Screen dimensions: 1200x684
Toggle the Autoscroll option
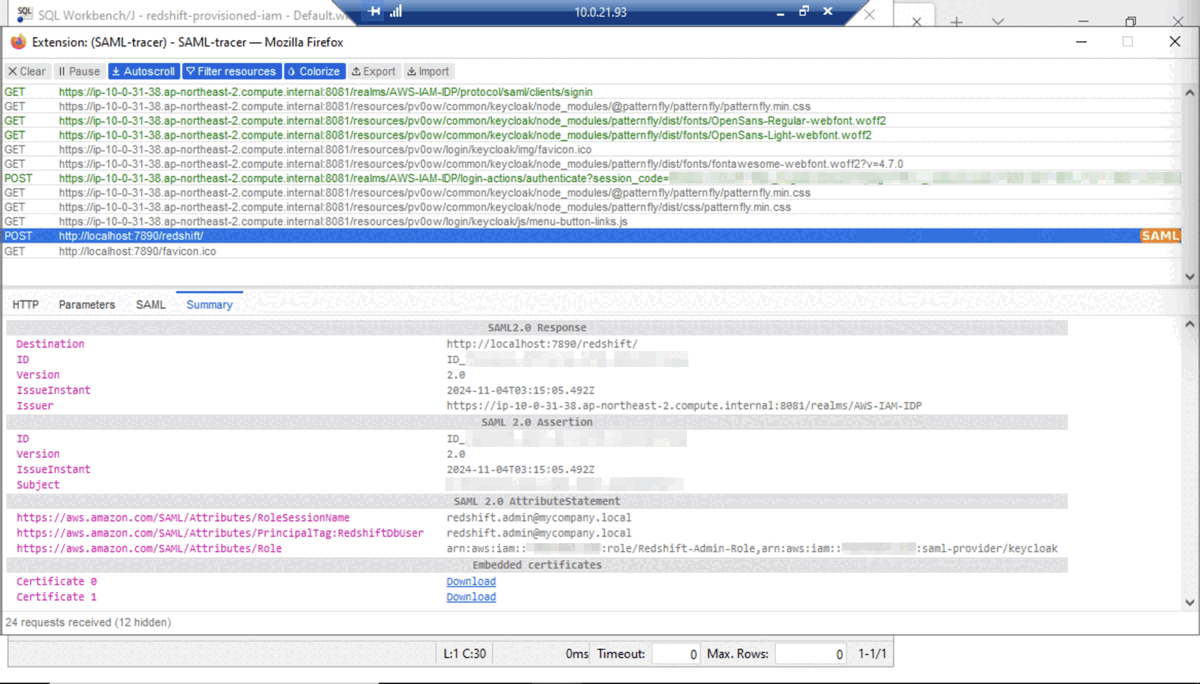pyautogui.click(x=143, y=71)
